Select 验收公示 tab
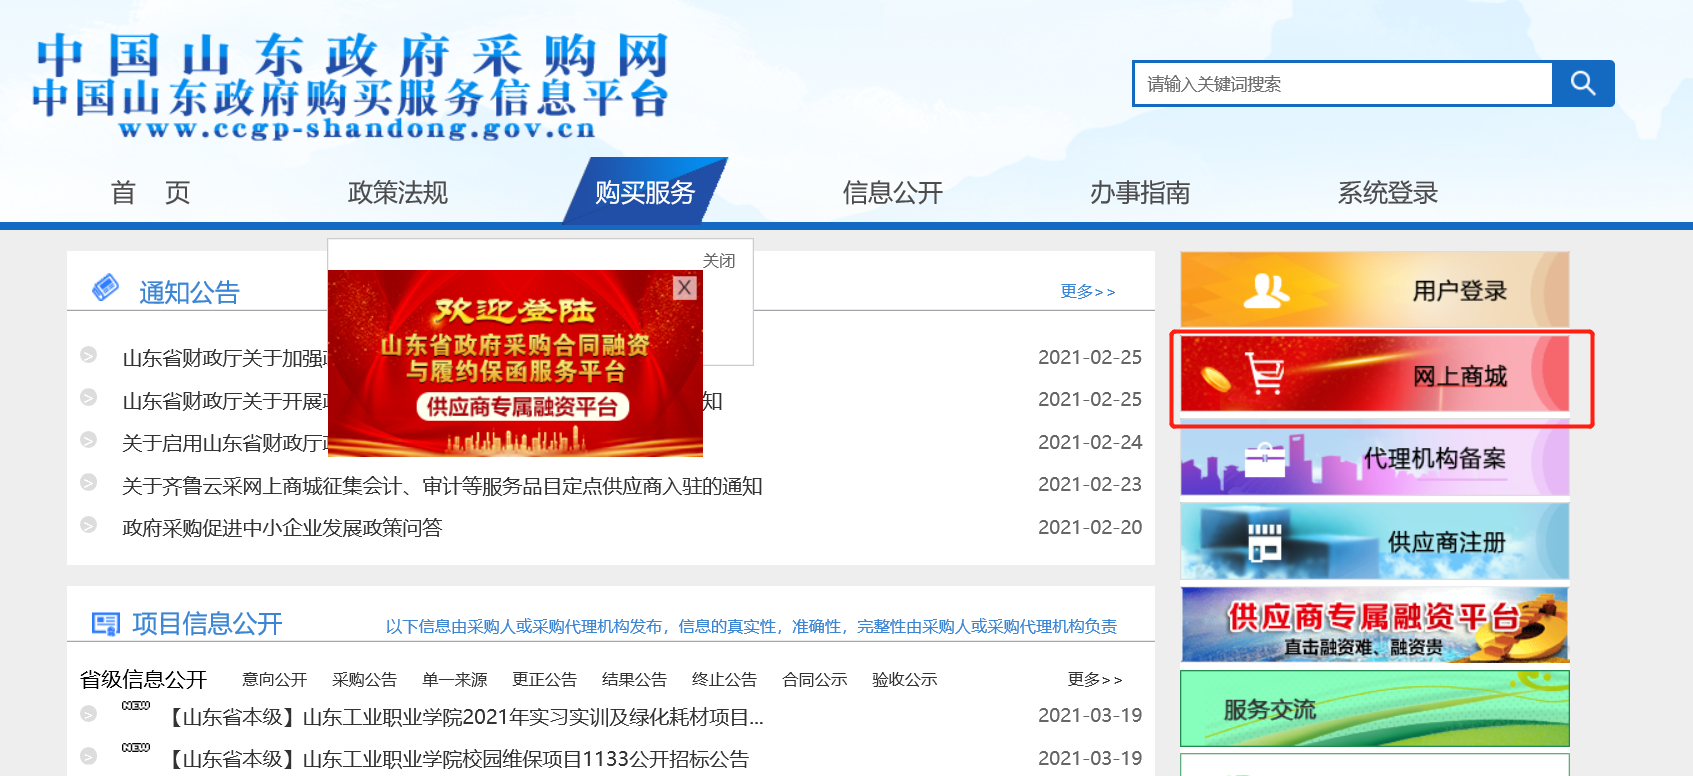This screenshot has height=776, width=1693. point(905,679)
